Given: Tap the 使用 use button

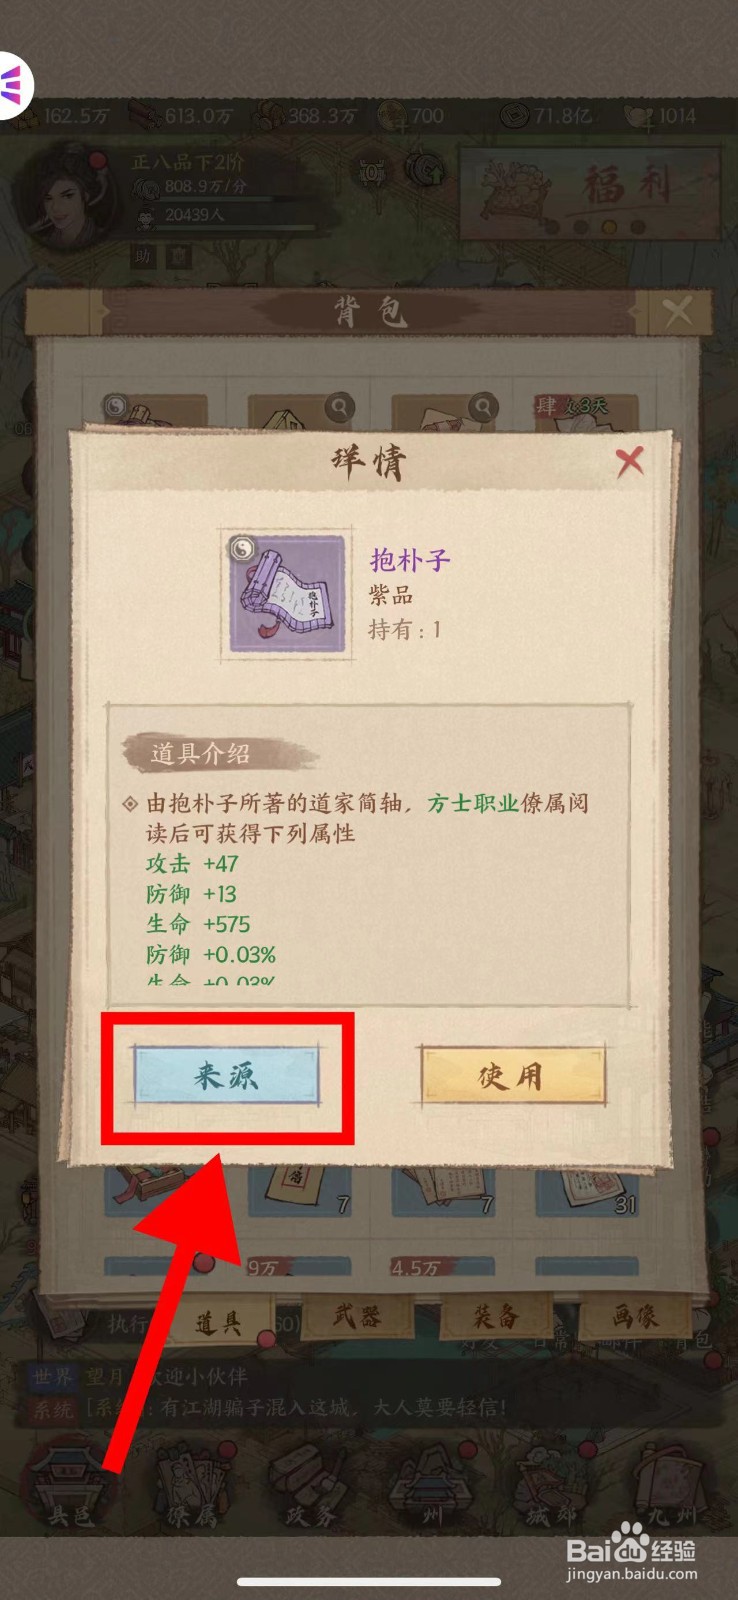Looking at the screenshot, I should pos(512,1075).
